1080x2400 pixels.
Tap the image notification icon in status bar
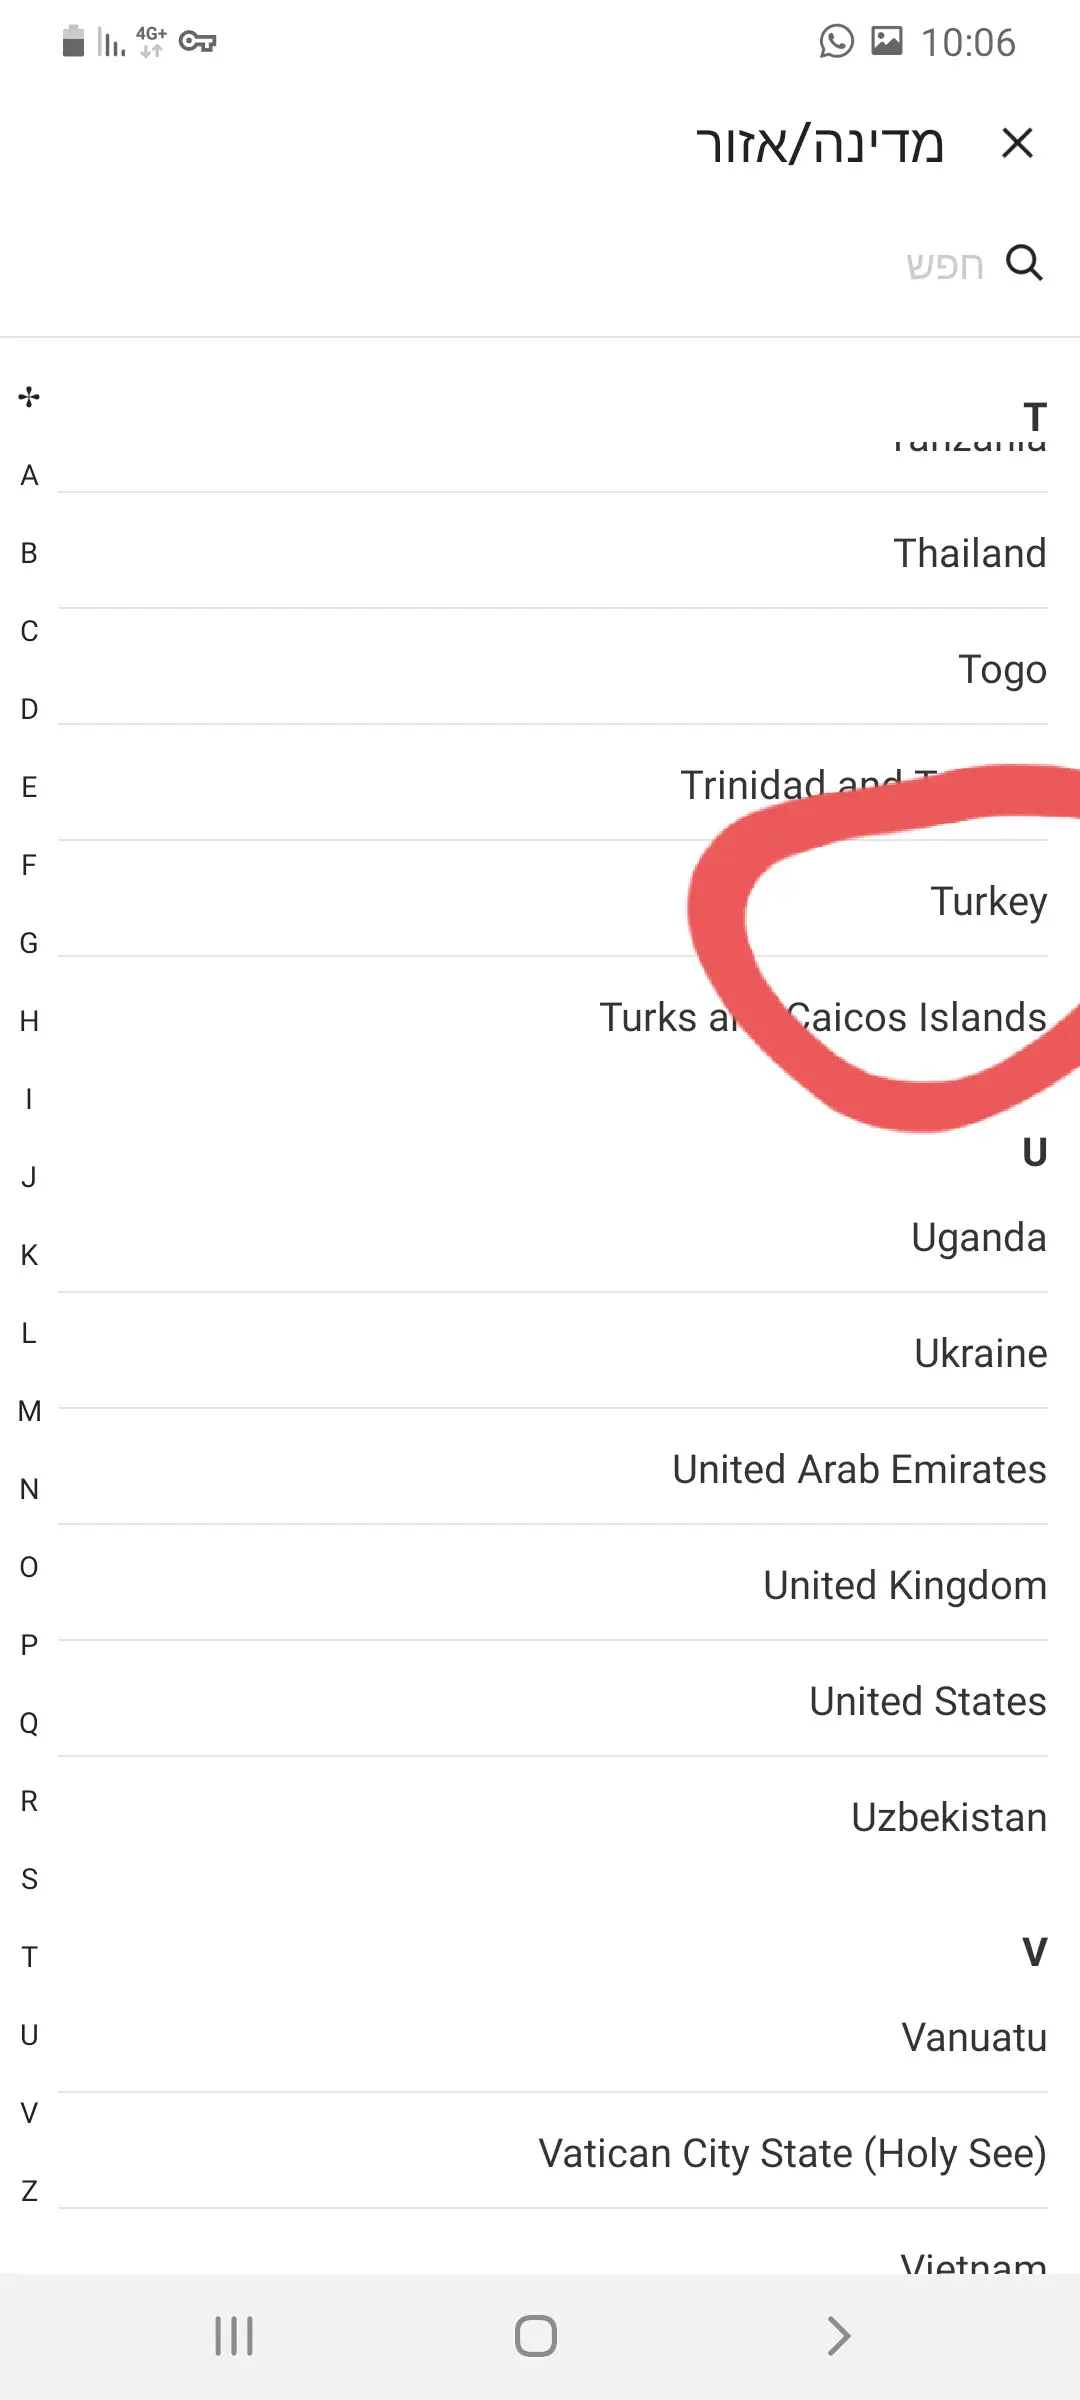(887, 41)
